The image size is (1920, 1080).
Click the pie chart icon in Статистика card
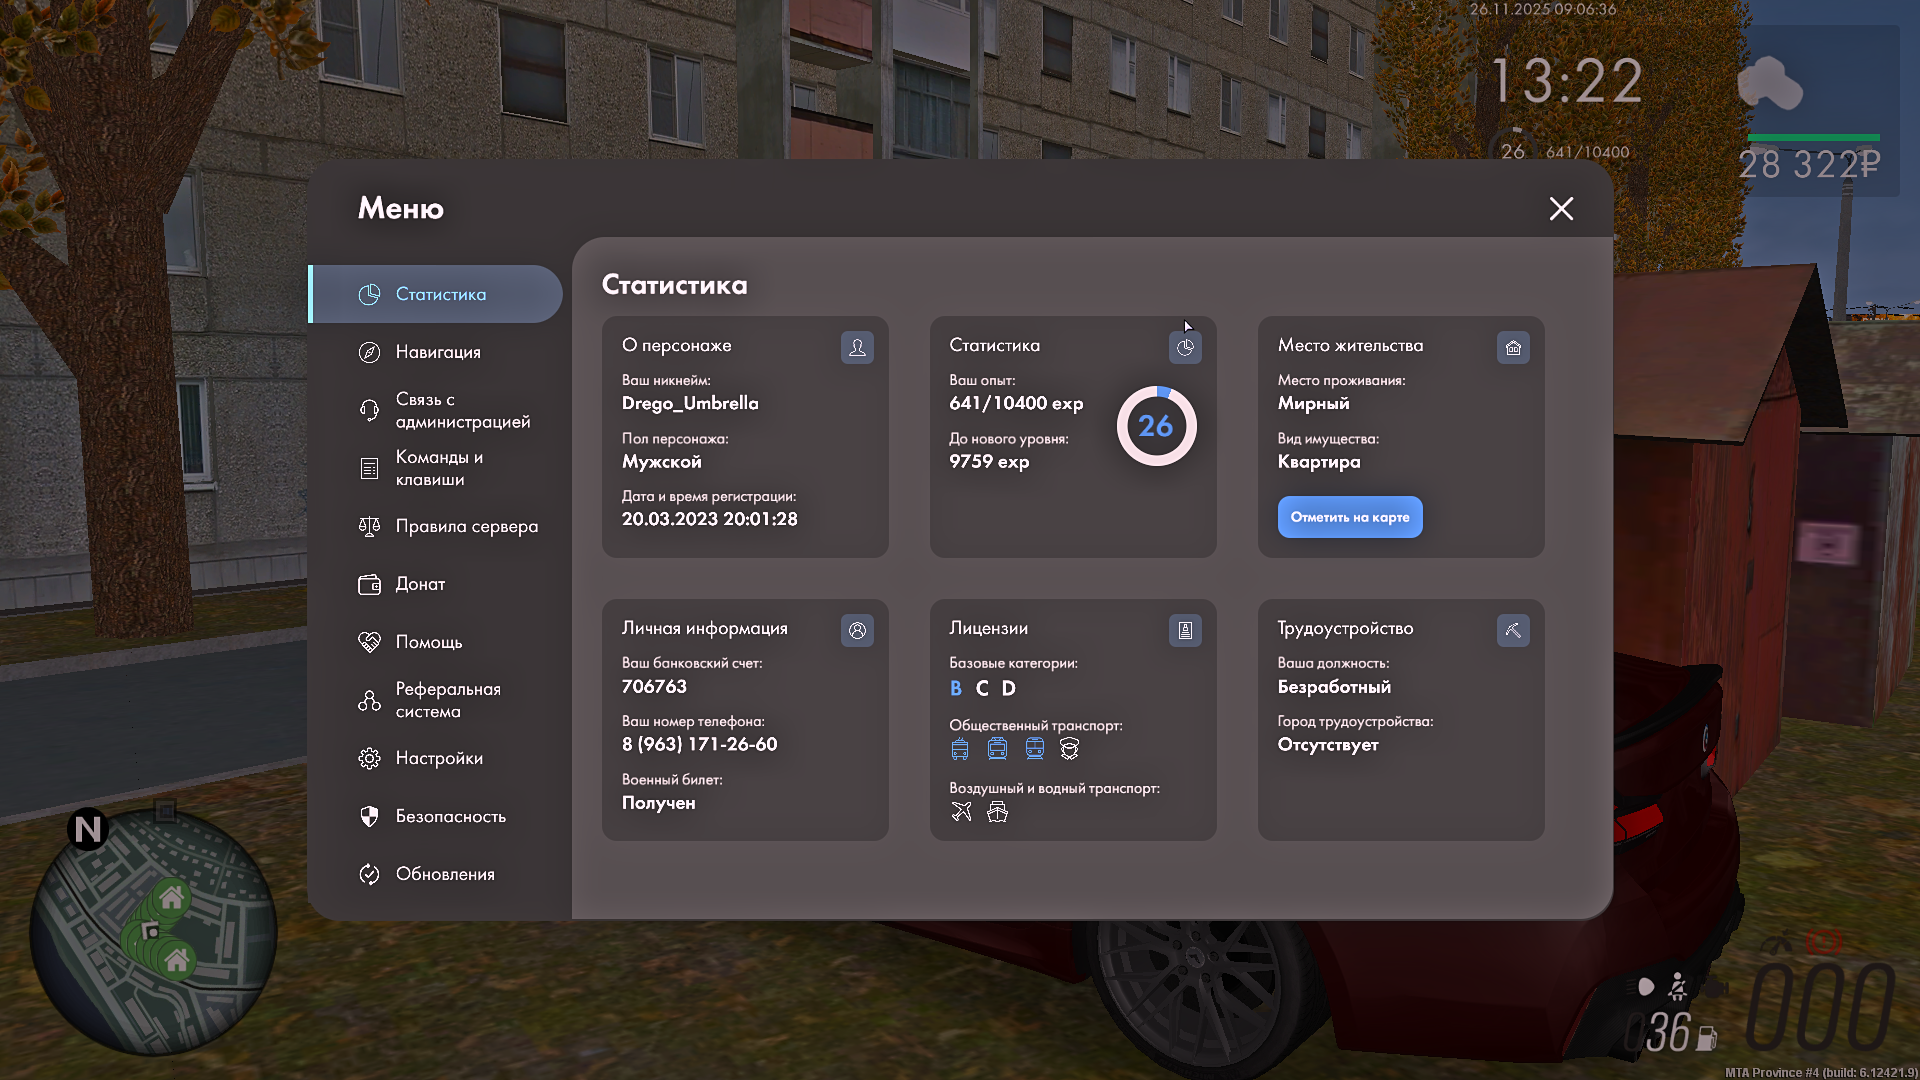tap(1185, 347)
